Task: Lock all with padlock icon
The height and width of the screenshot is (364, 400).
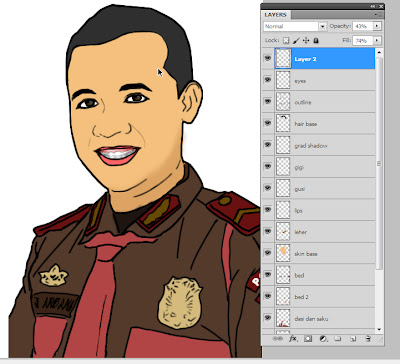Action: 316,40
